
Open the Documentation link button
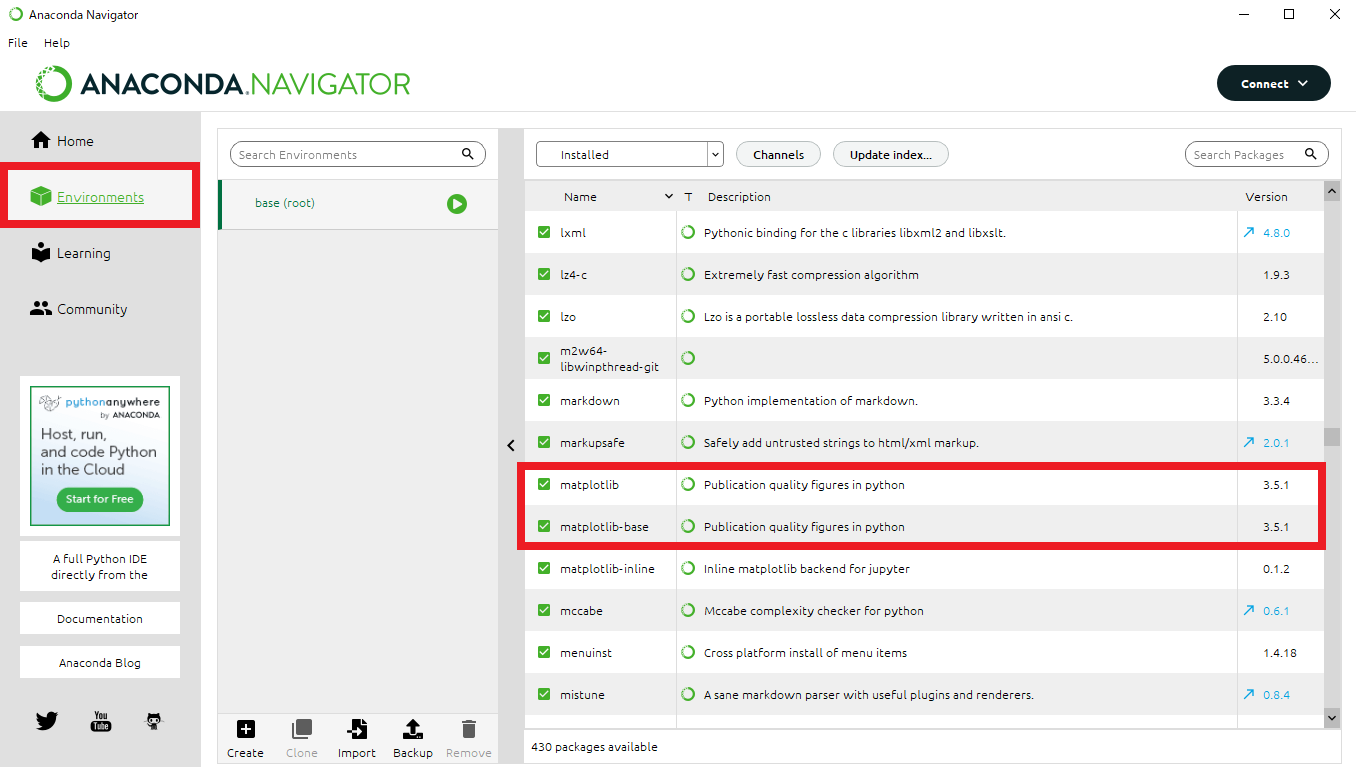tap(100, 618)
